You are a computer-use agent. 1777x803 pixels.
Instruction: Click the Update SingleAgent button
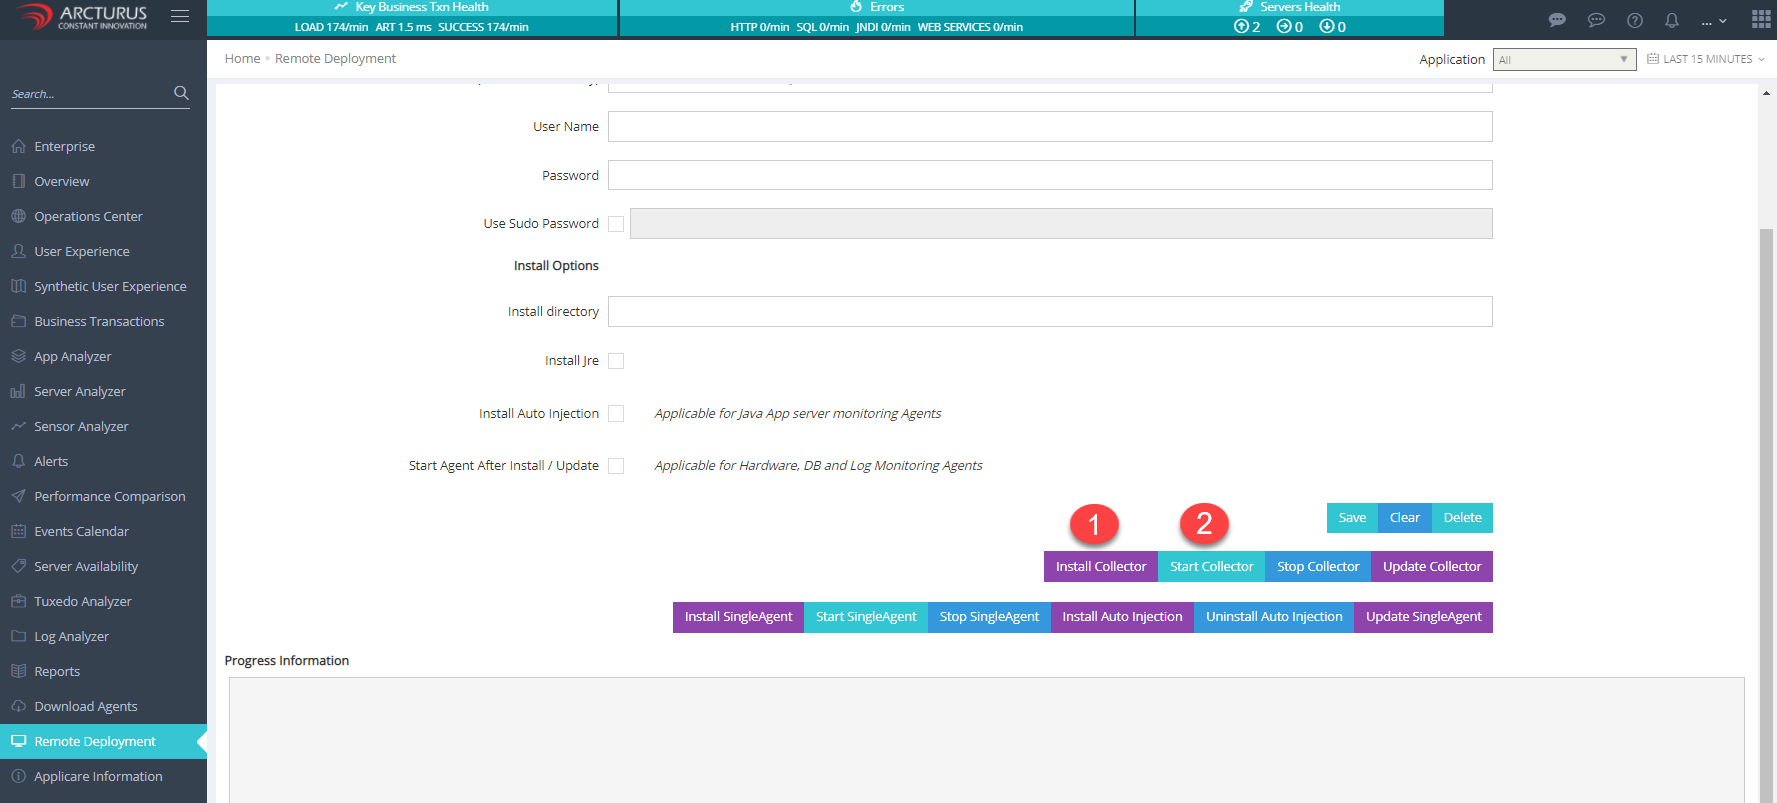1424,617
